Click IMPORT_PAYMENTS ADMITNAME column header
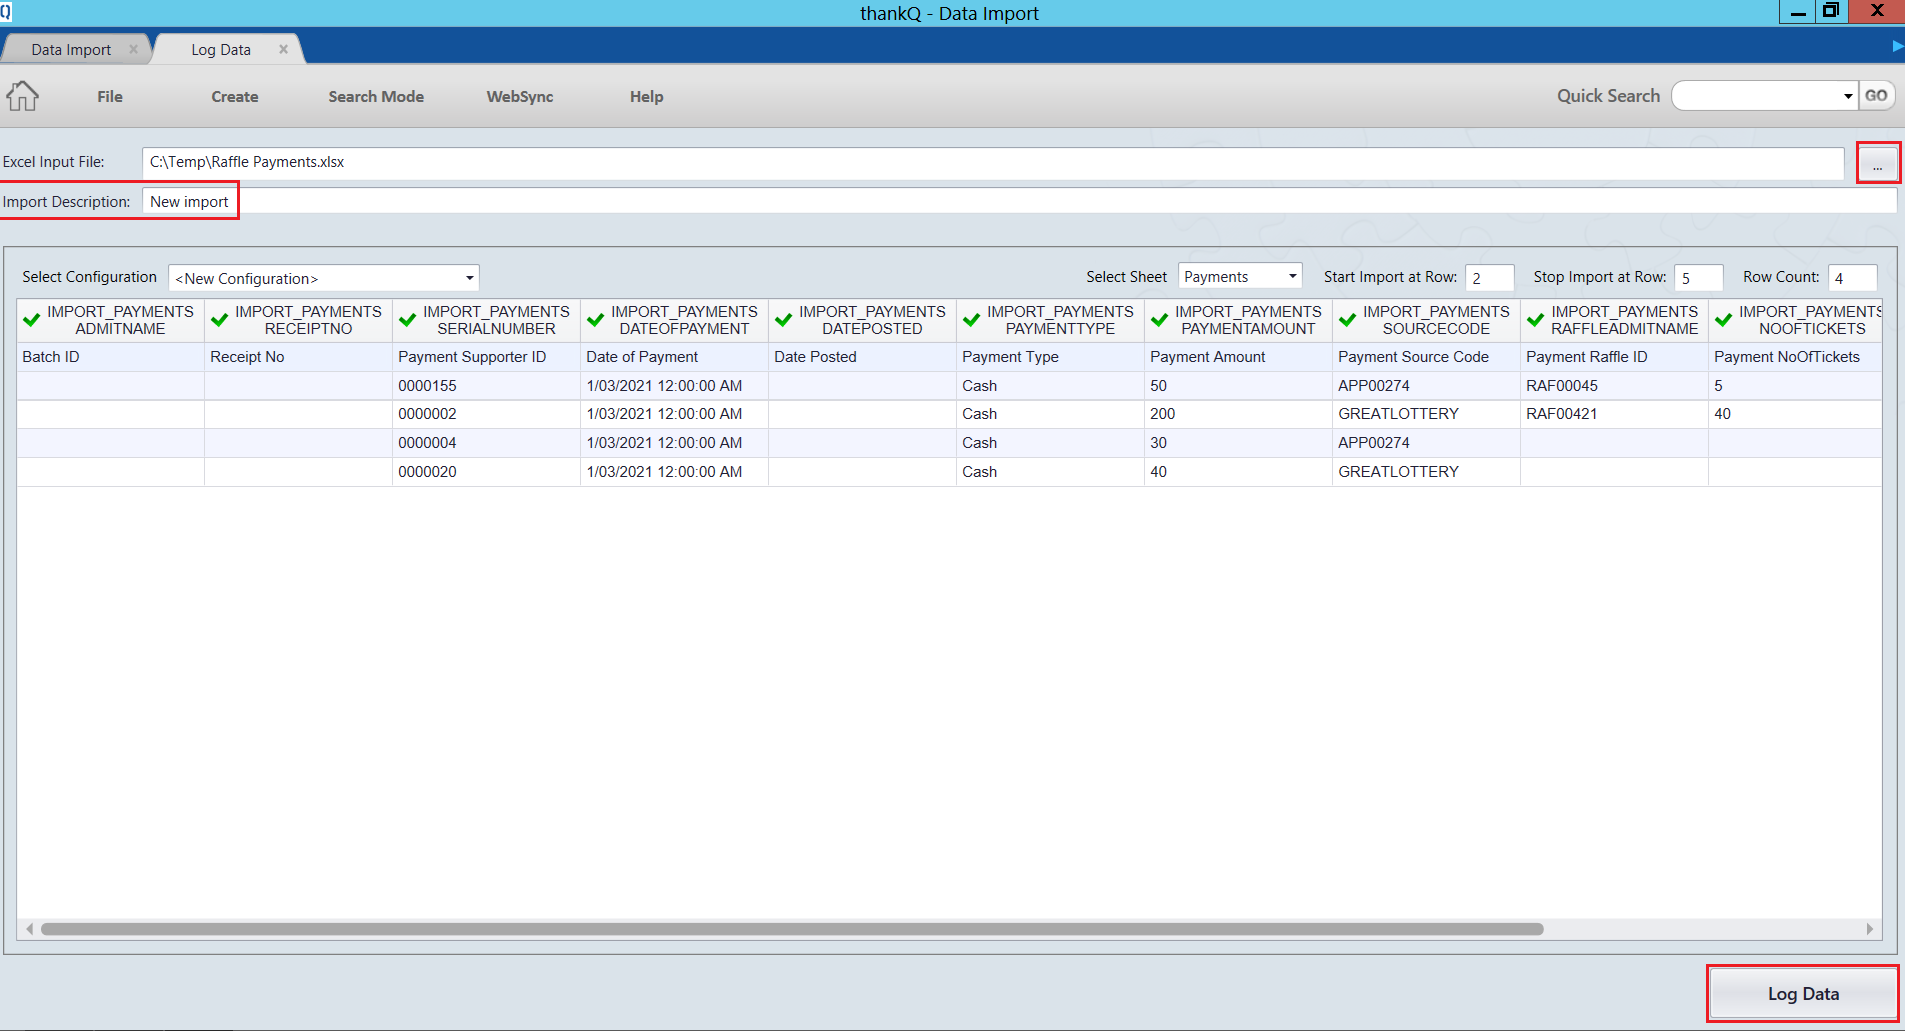Viewport: 1905px width, 1031px height. [111, 320]
